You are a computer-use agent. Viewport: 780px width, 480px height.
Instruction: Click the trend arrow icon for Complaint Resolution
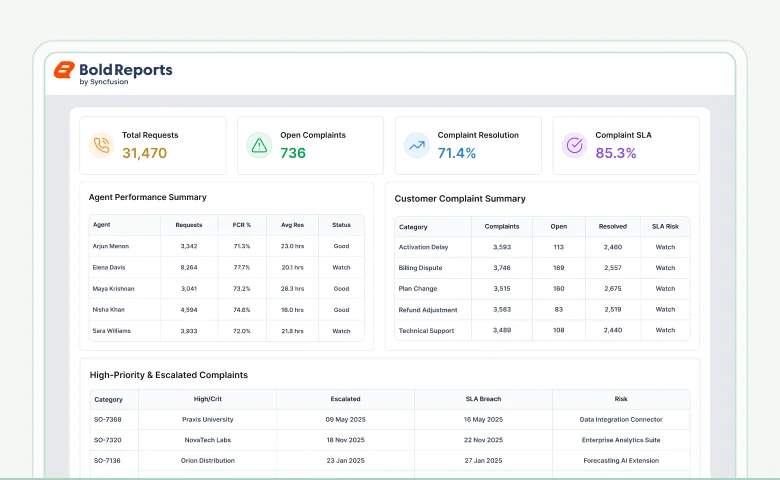point(417,145)
